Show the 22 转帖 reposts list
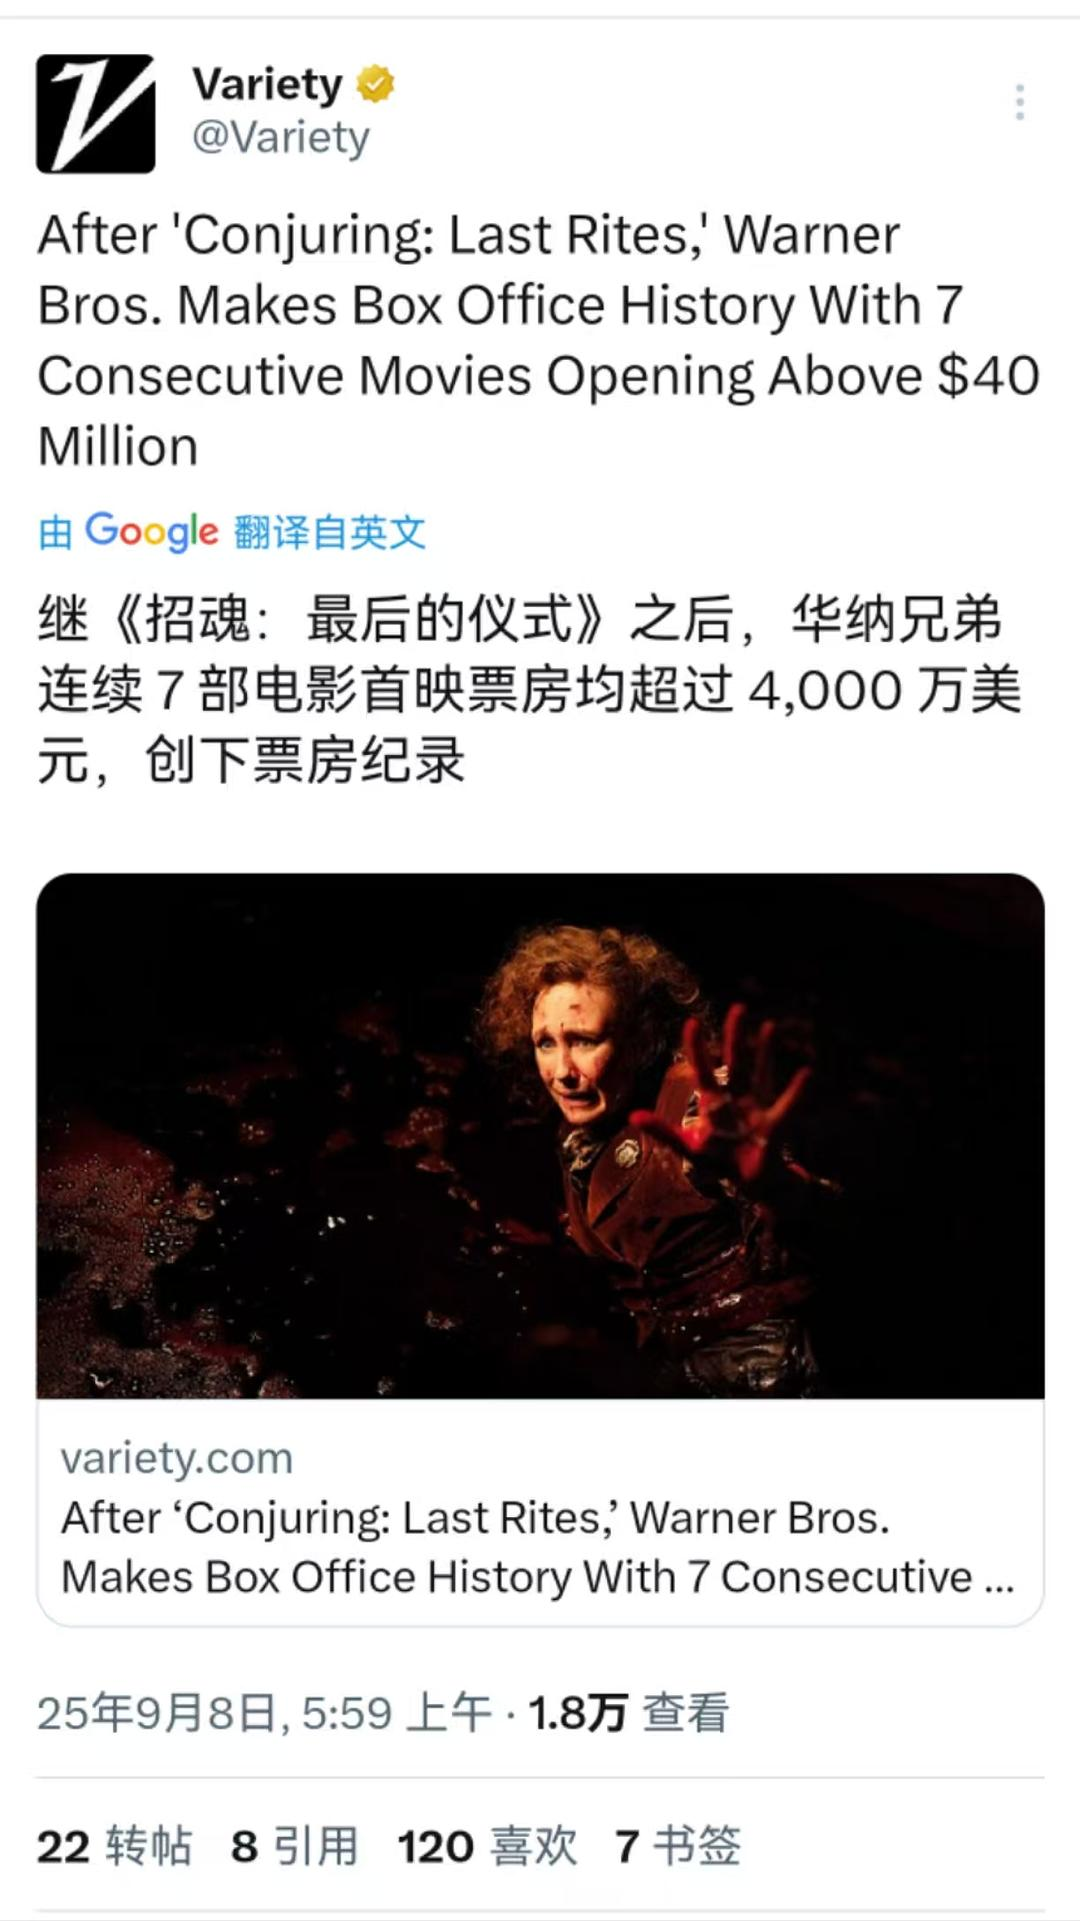This screenshot has width=1080, height=1921. coord(114,1846)
